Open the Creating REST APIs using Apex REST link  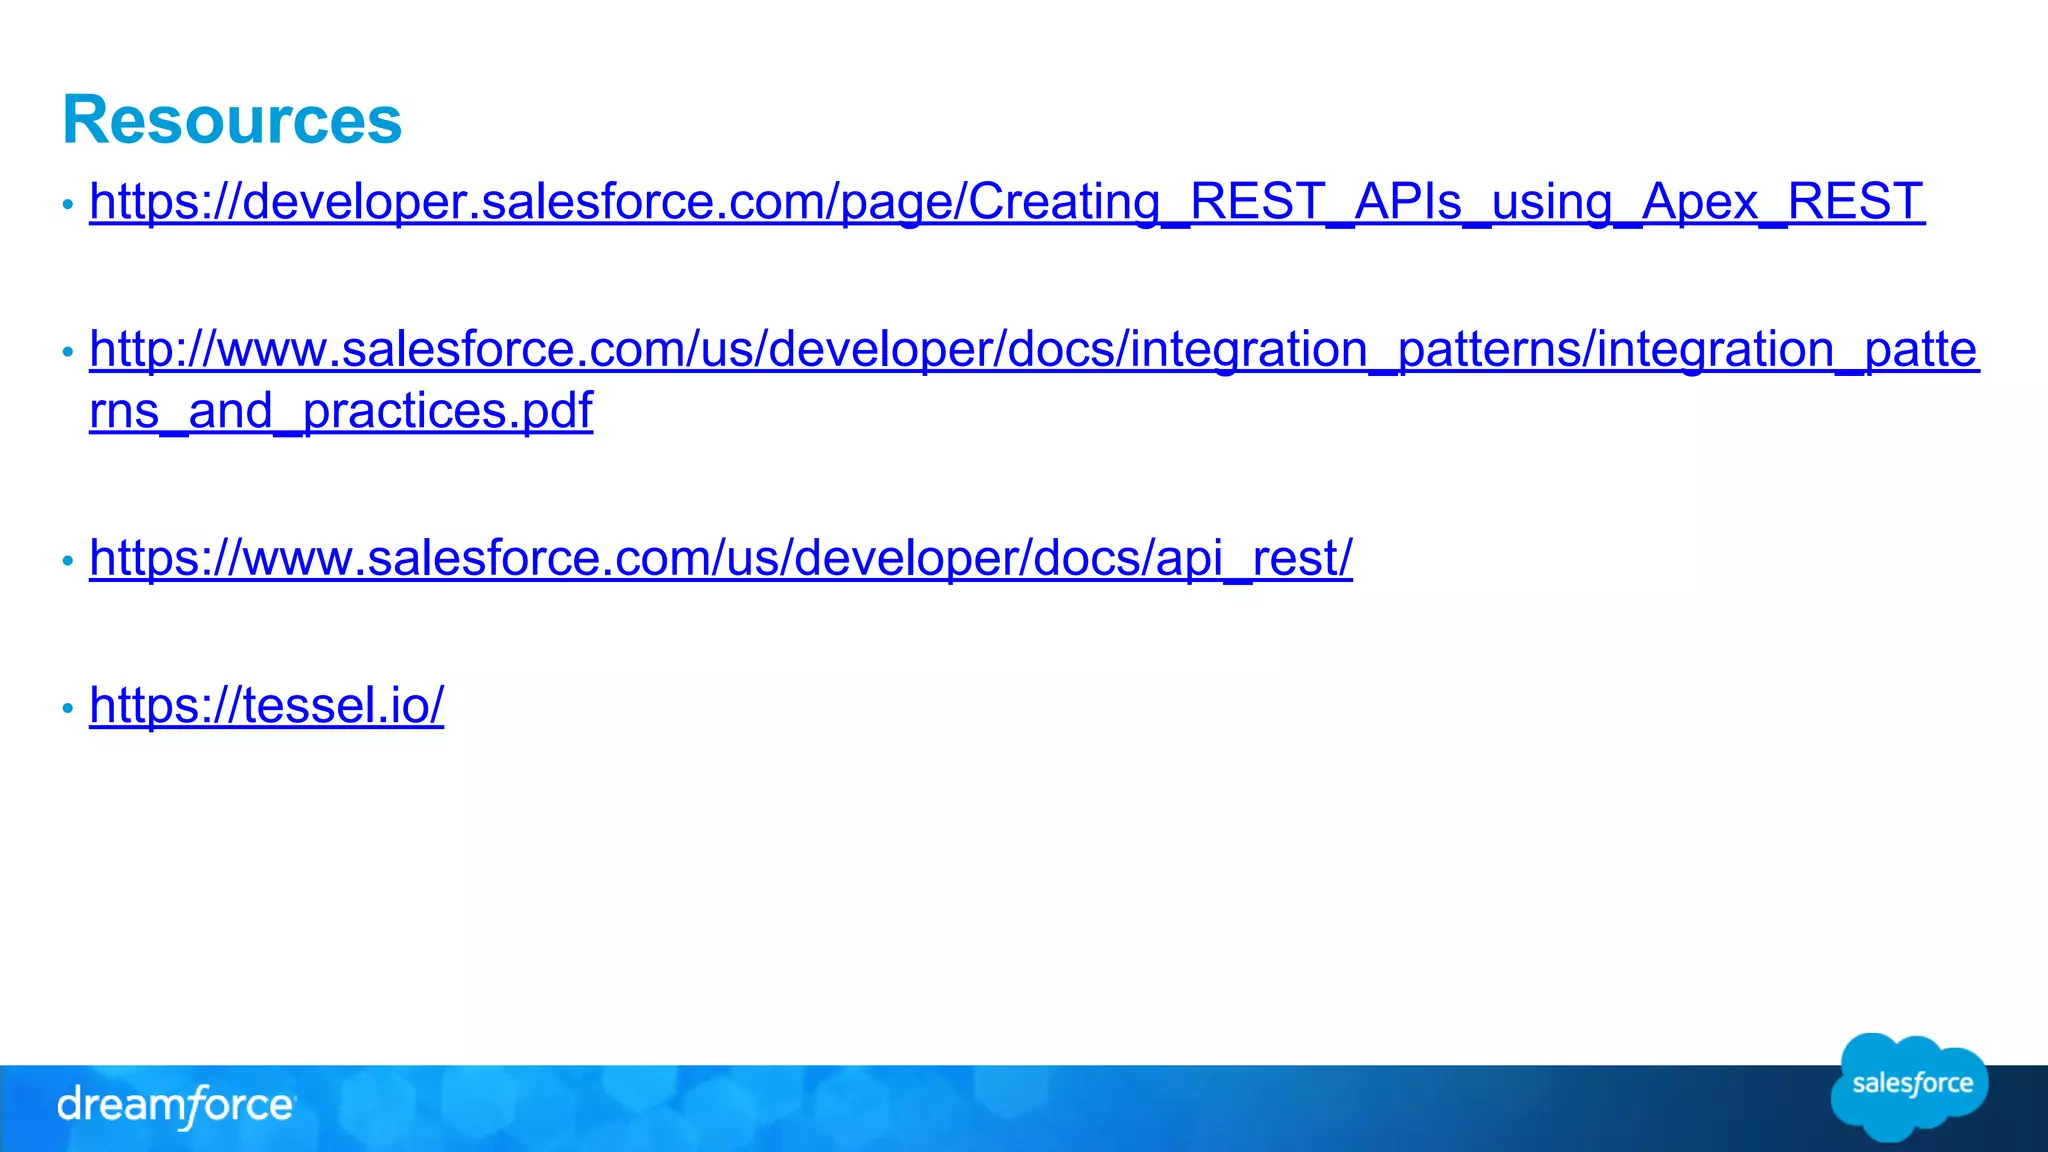pos(1007,202)
